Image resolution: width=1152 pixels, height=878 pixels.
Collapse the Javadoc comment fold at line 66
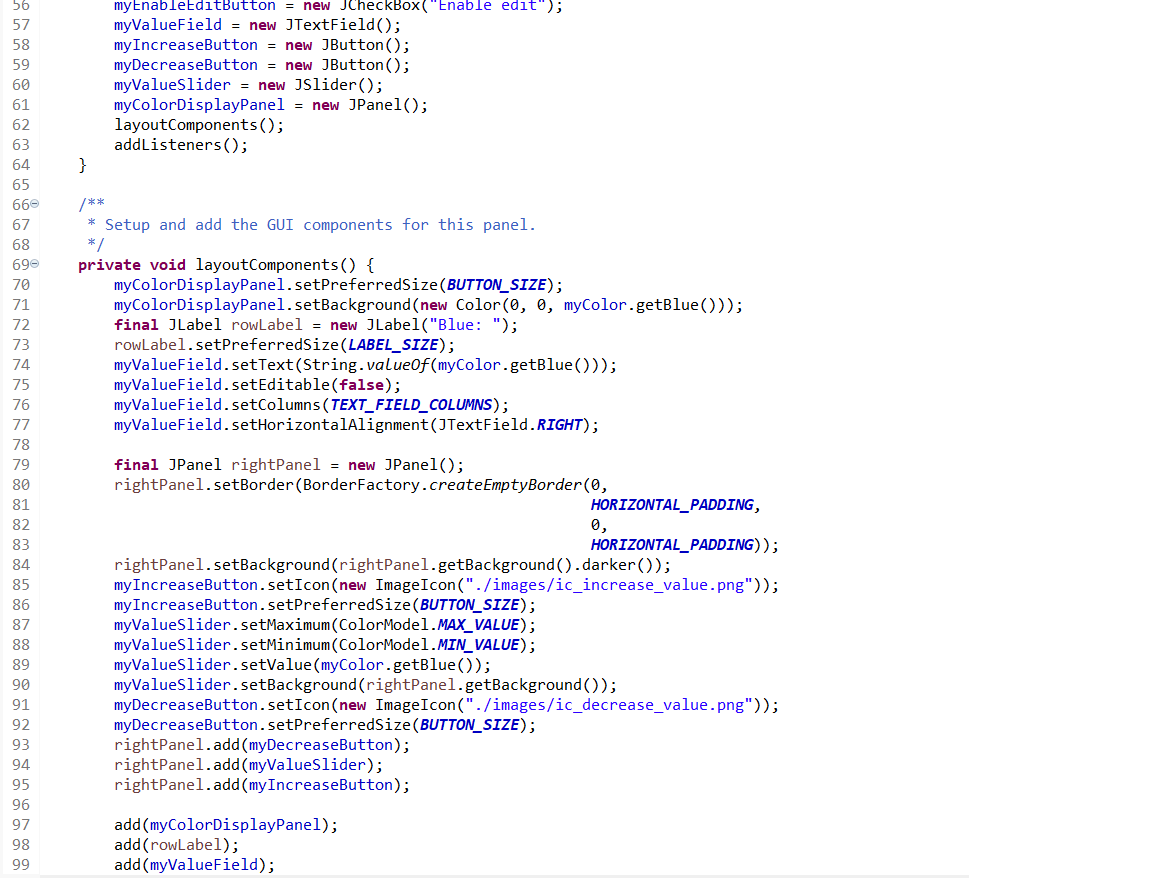click(35, 204)
